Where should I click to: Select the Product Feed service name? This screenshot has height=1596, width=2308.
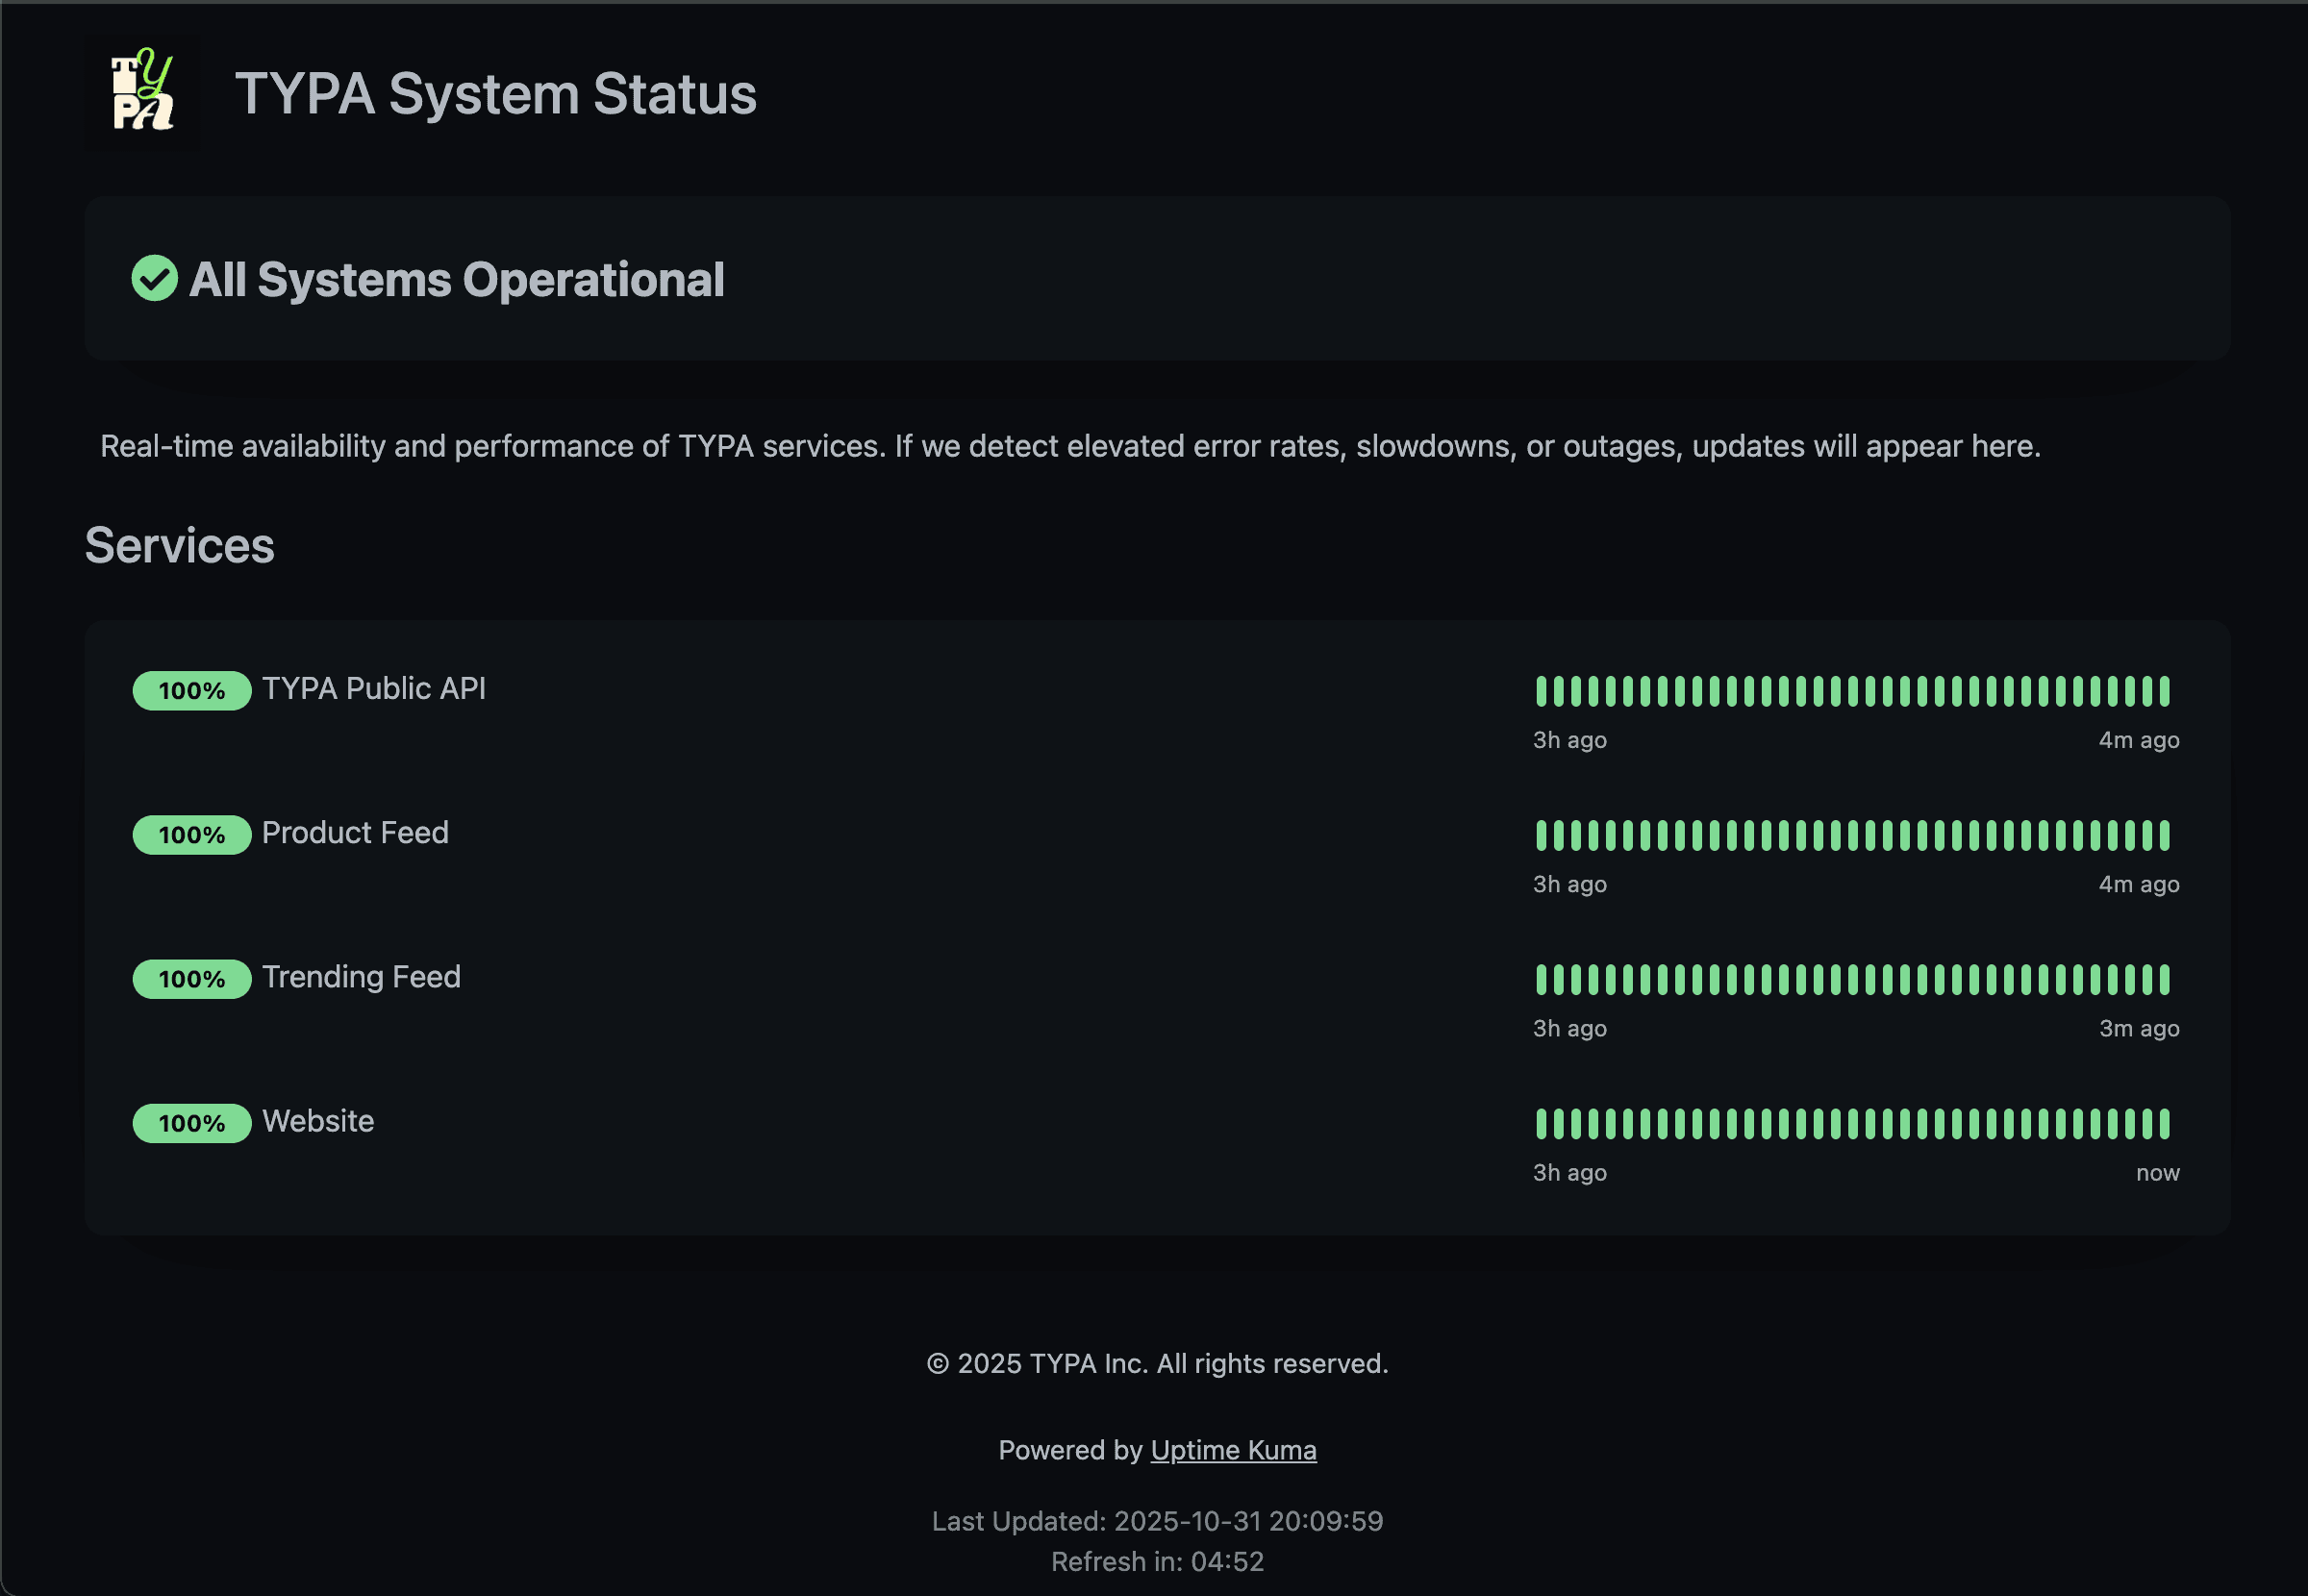coord(355,833)
